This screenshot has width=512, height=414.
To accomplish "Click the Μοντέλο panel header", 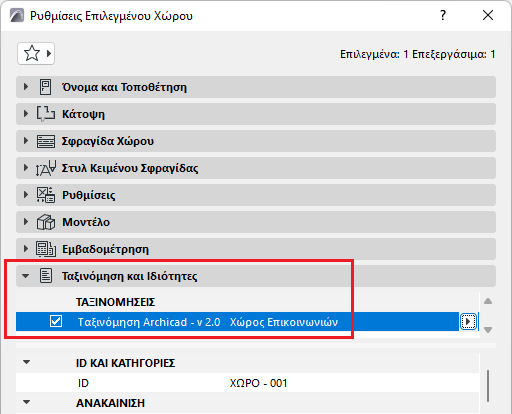I will pos(256,222).
